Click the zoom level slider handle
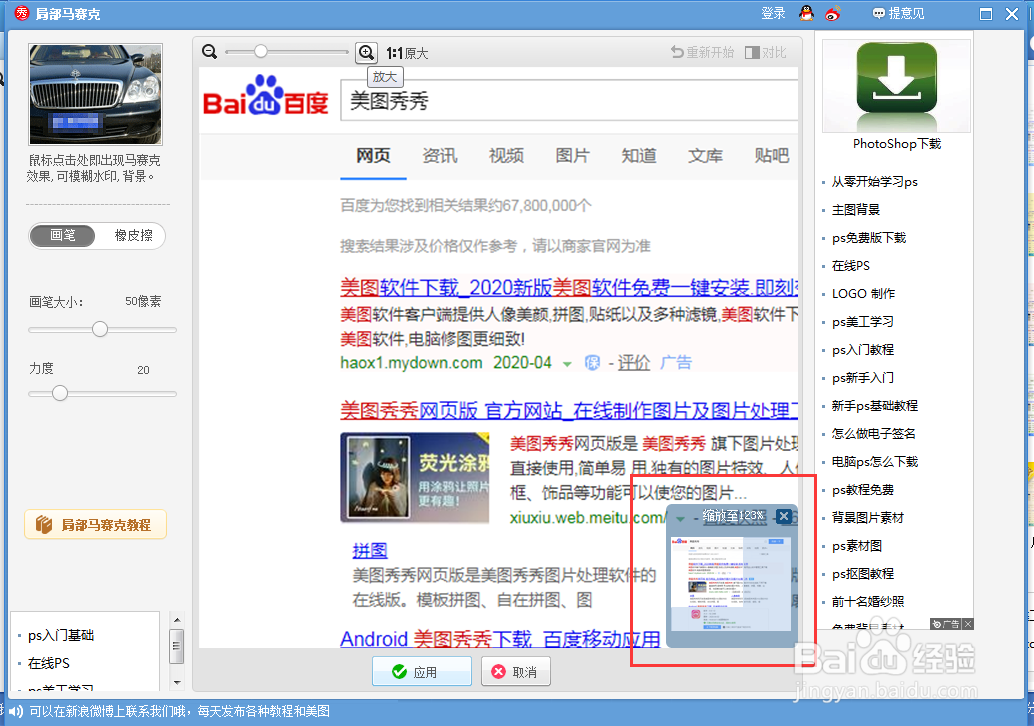Viewport: 1034px width, 726px height. pyautogui.click(x=261, y=51)
